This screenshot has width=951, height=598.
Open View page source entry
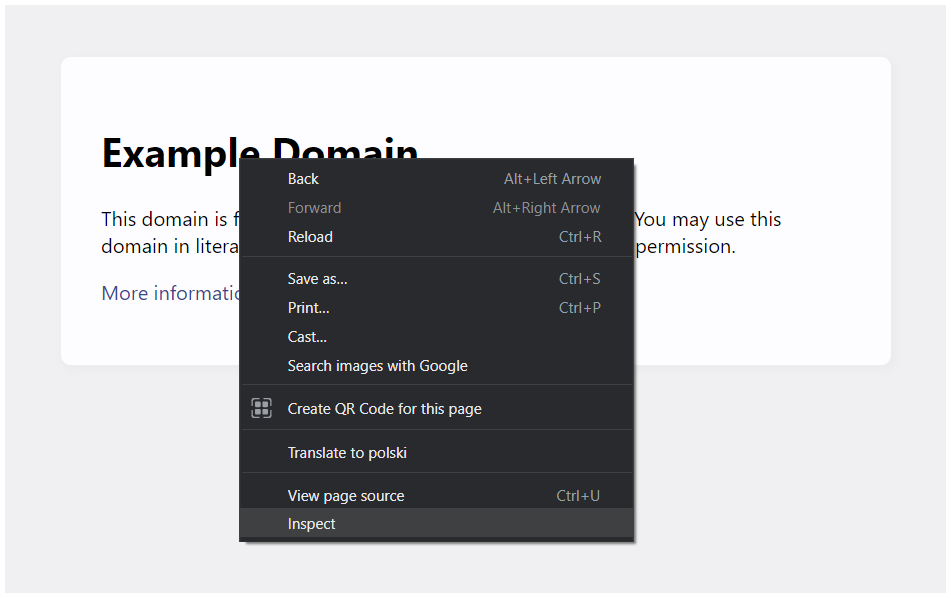(436, 496)
